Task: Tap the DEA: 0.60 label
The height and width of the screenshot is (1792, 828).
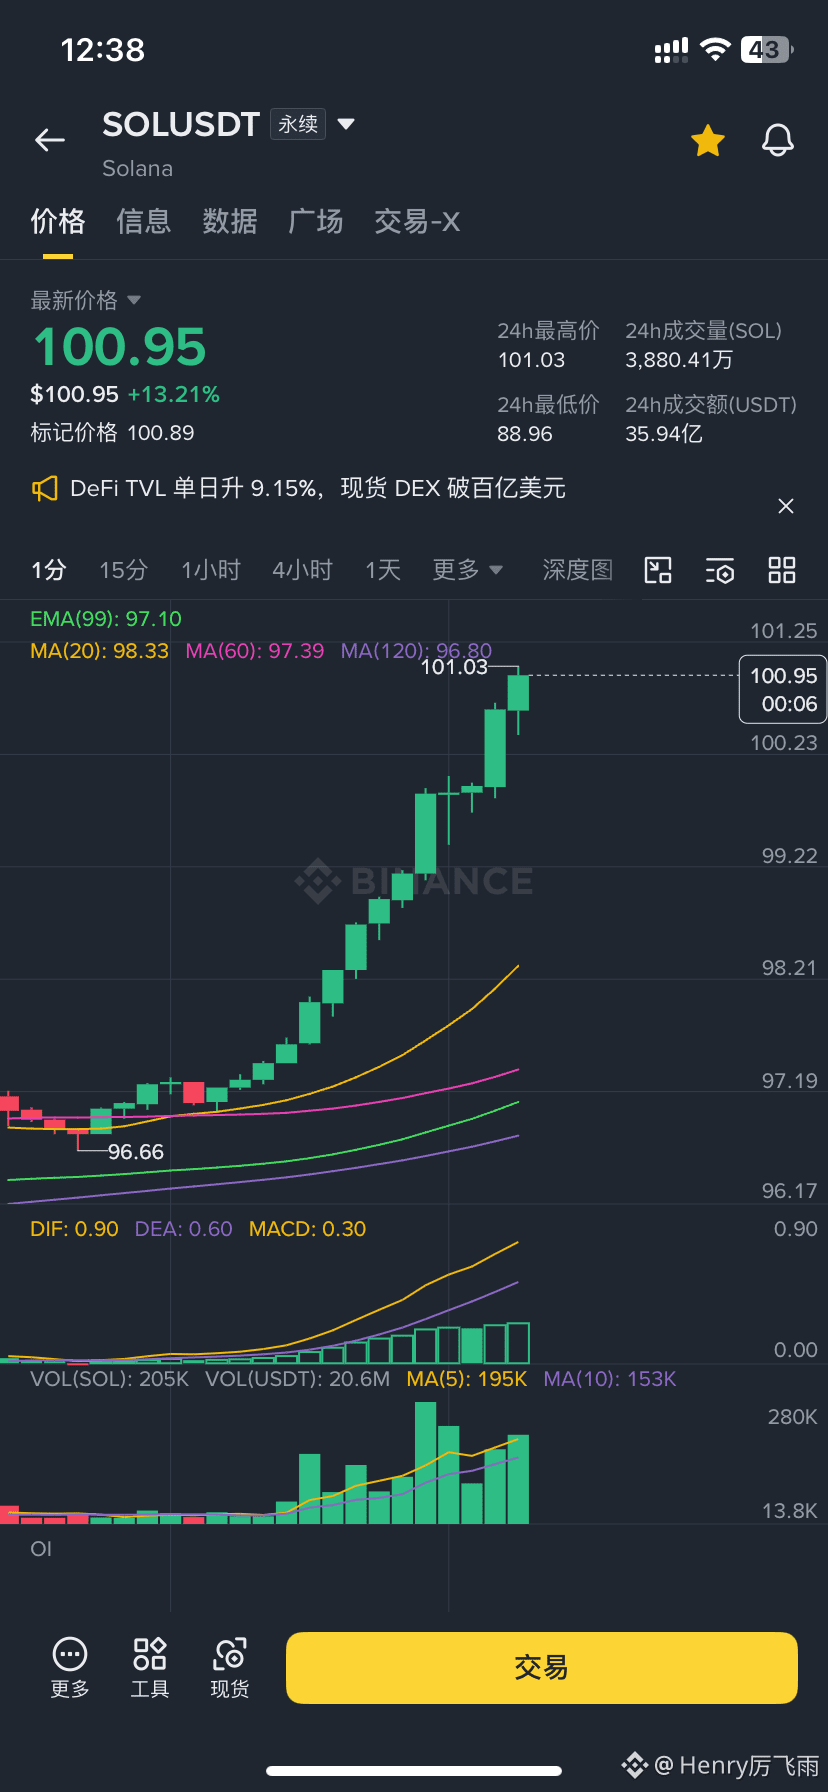Action: tap(184, 1229)
